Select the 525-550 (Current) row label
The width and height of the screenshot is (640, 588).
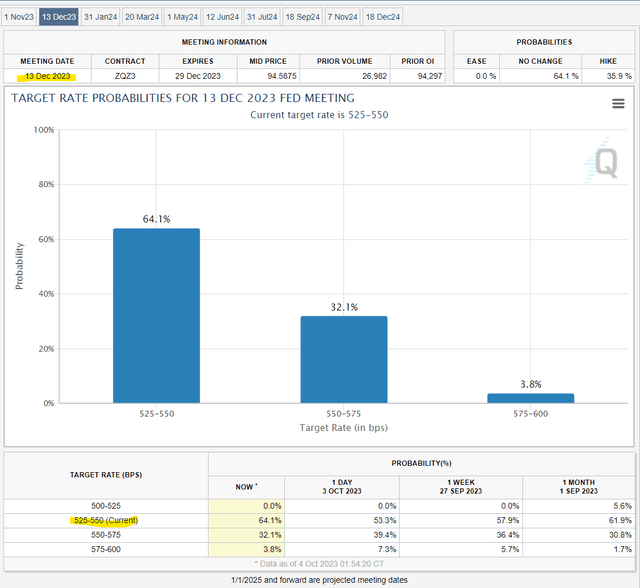(106, 520)
